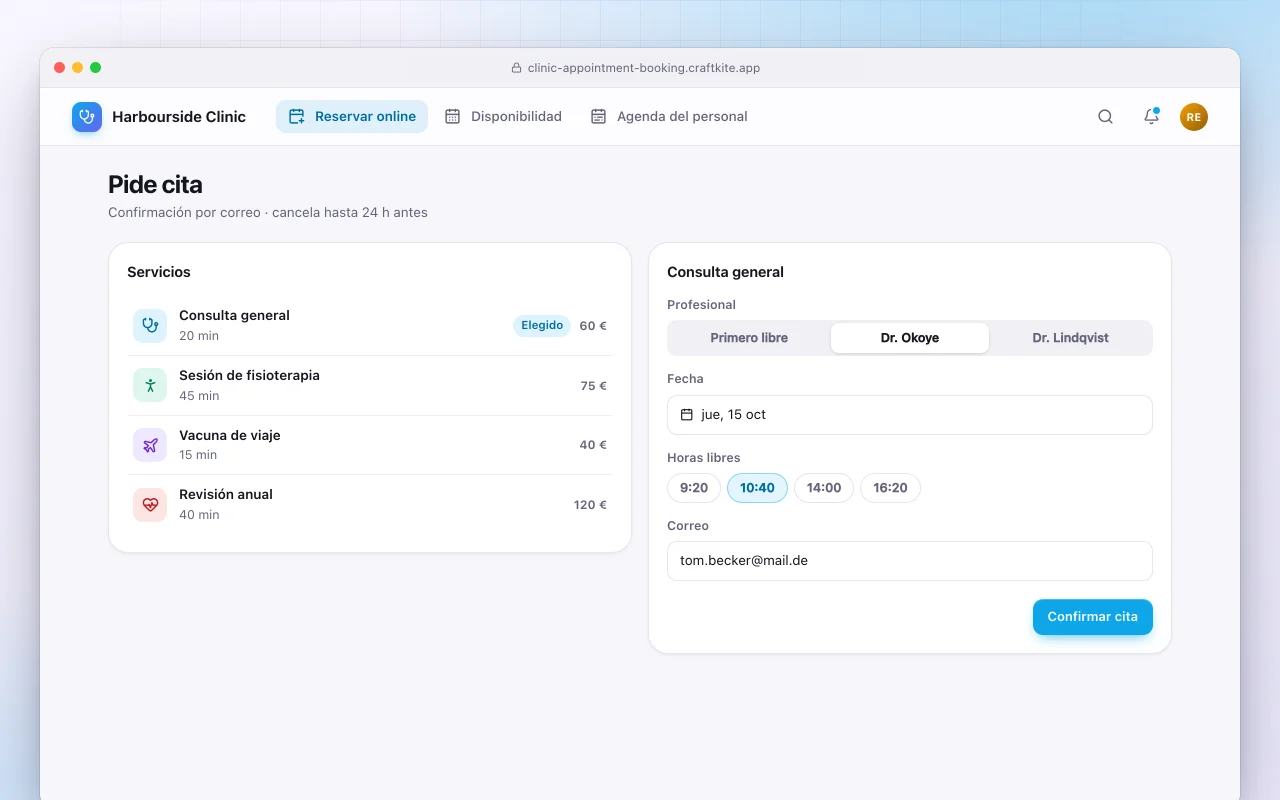Pick the 9:20 time slot

(694, 488)
